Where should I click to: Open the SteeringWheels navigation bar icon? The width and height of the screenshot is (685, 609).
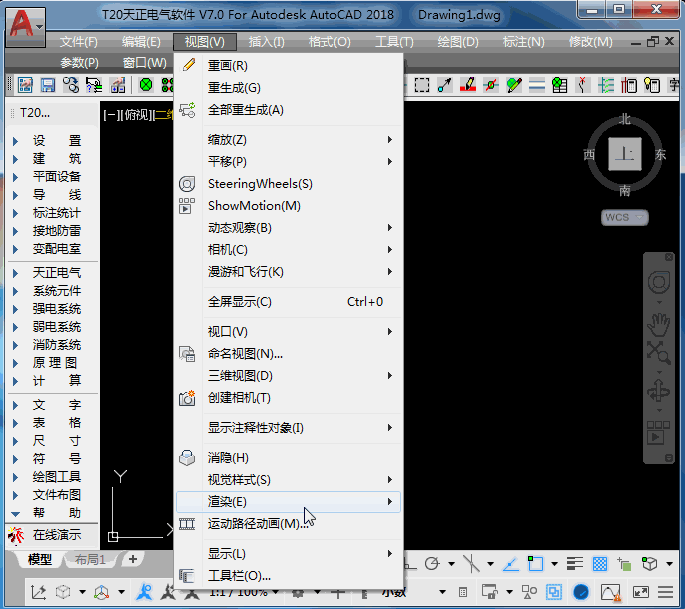tap(659, 282)
